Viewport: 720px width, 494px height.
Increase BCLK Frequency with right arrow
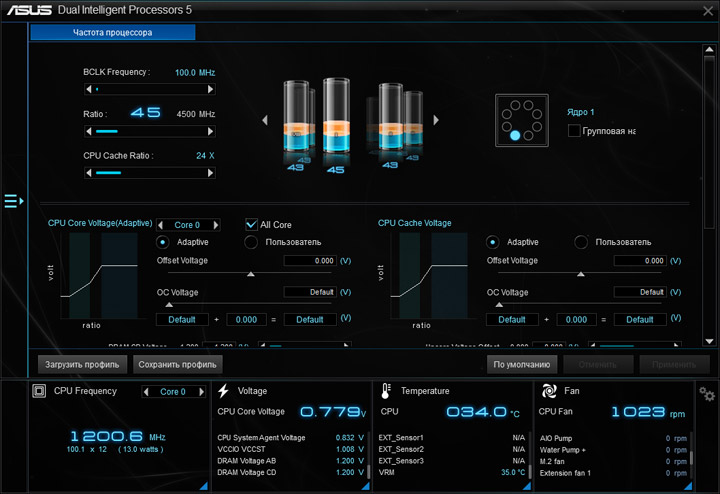[x=210, y=89]
